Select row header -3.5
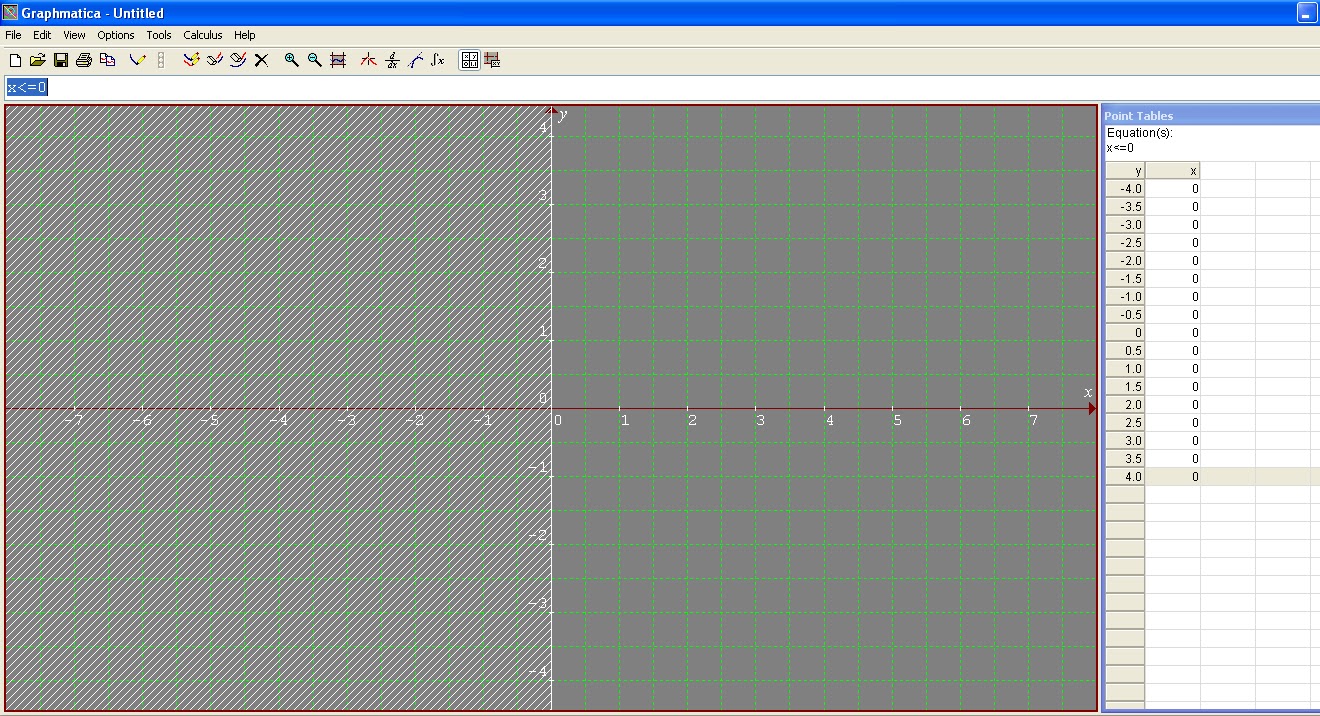Screen dimensions: 1320x716 pyautogui.click(x=1125, y=207)
